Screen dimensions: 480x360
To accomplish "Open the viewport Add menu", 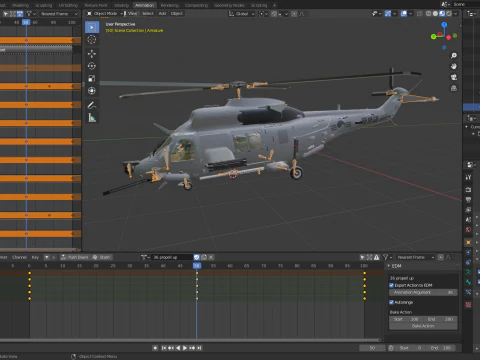I will point(162,14).
